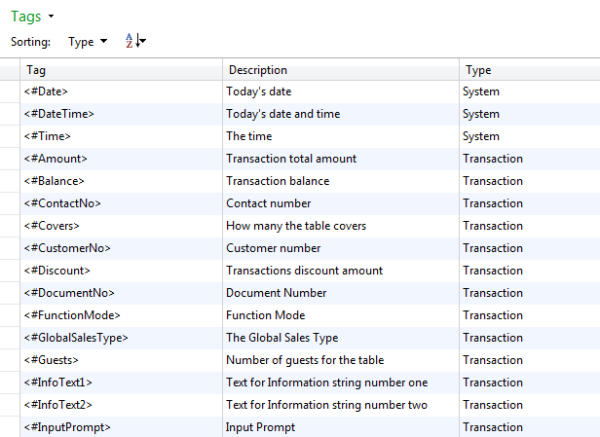Select the <#Date> tag row

[x=47, y=92]
